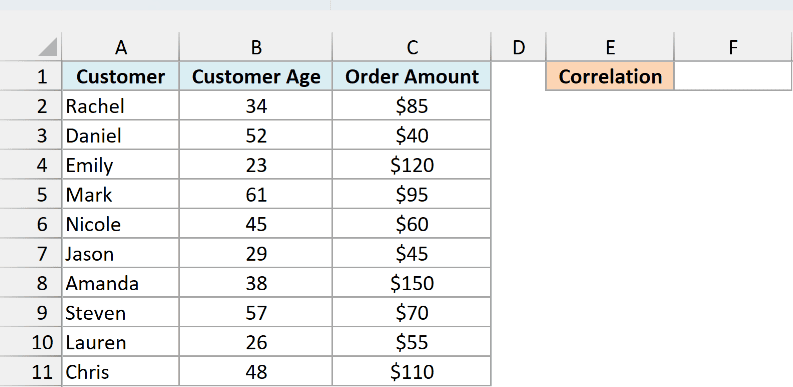Click the Correlation label cell
Image resolution: width=793 pixels, height=387 pixels.
[x=610, y=76]
